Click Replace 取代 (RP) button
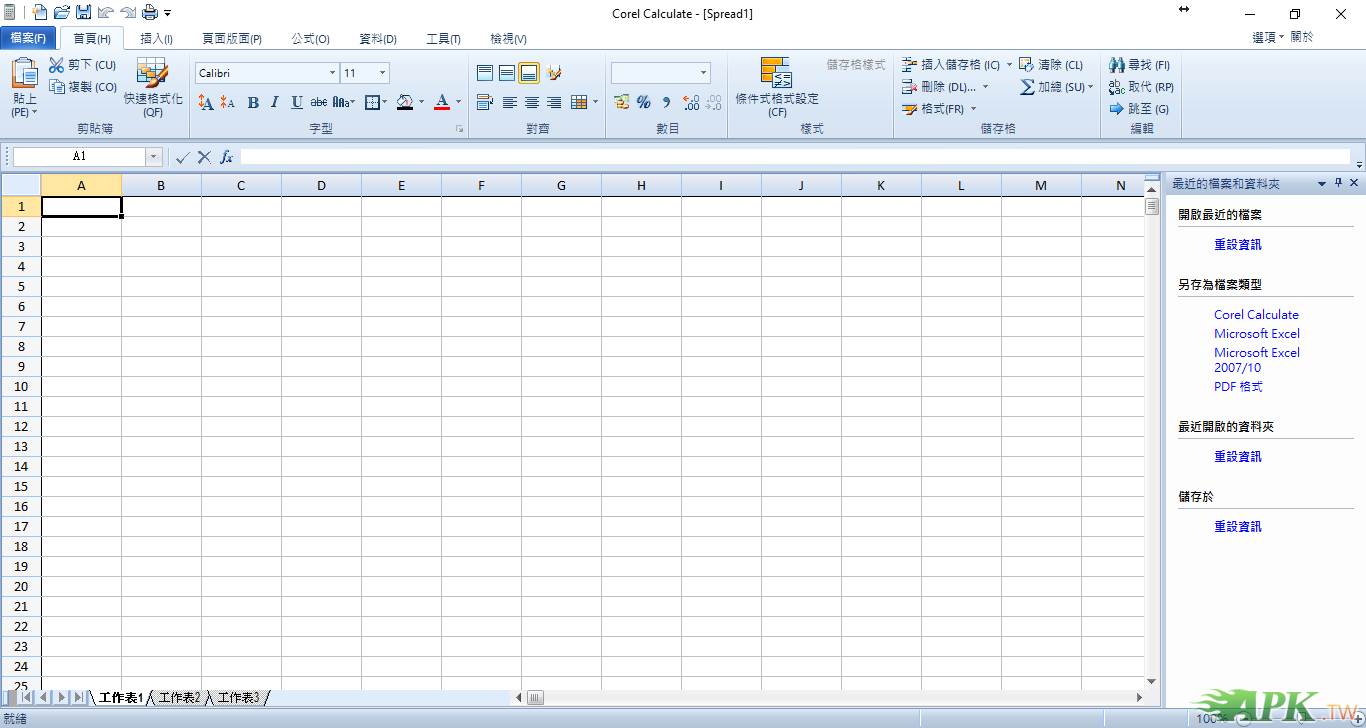This screenshot has width=1366, height=728. tap(1141, 87)
